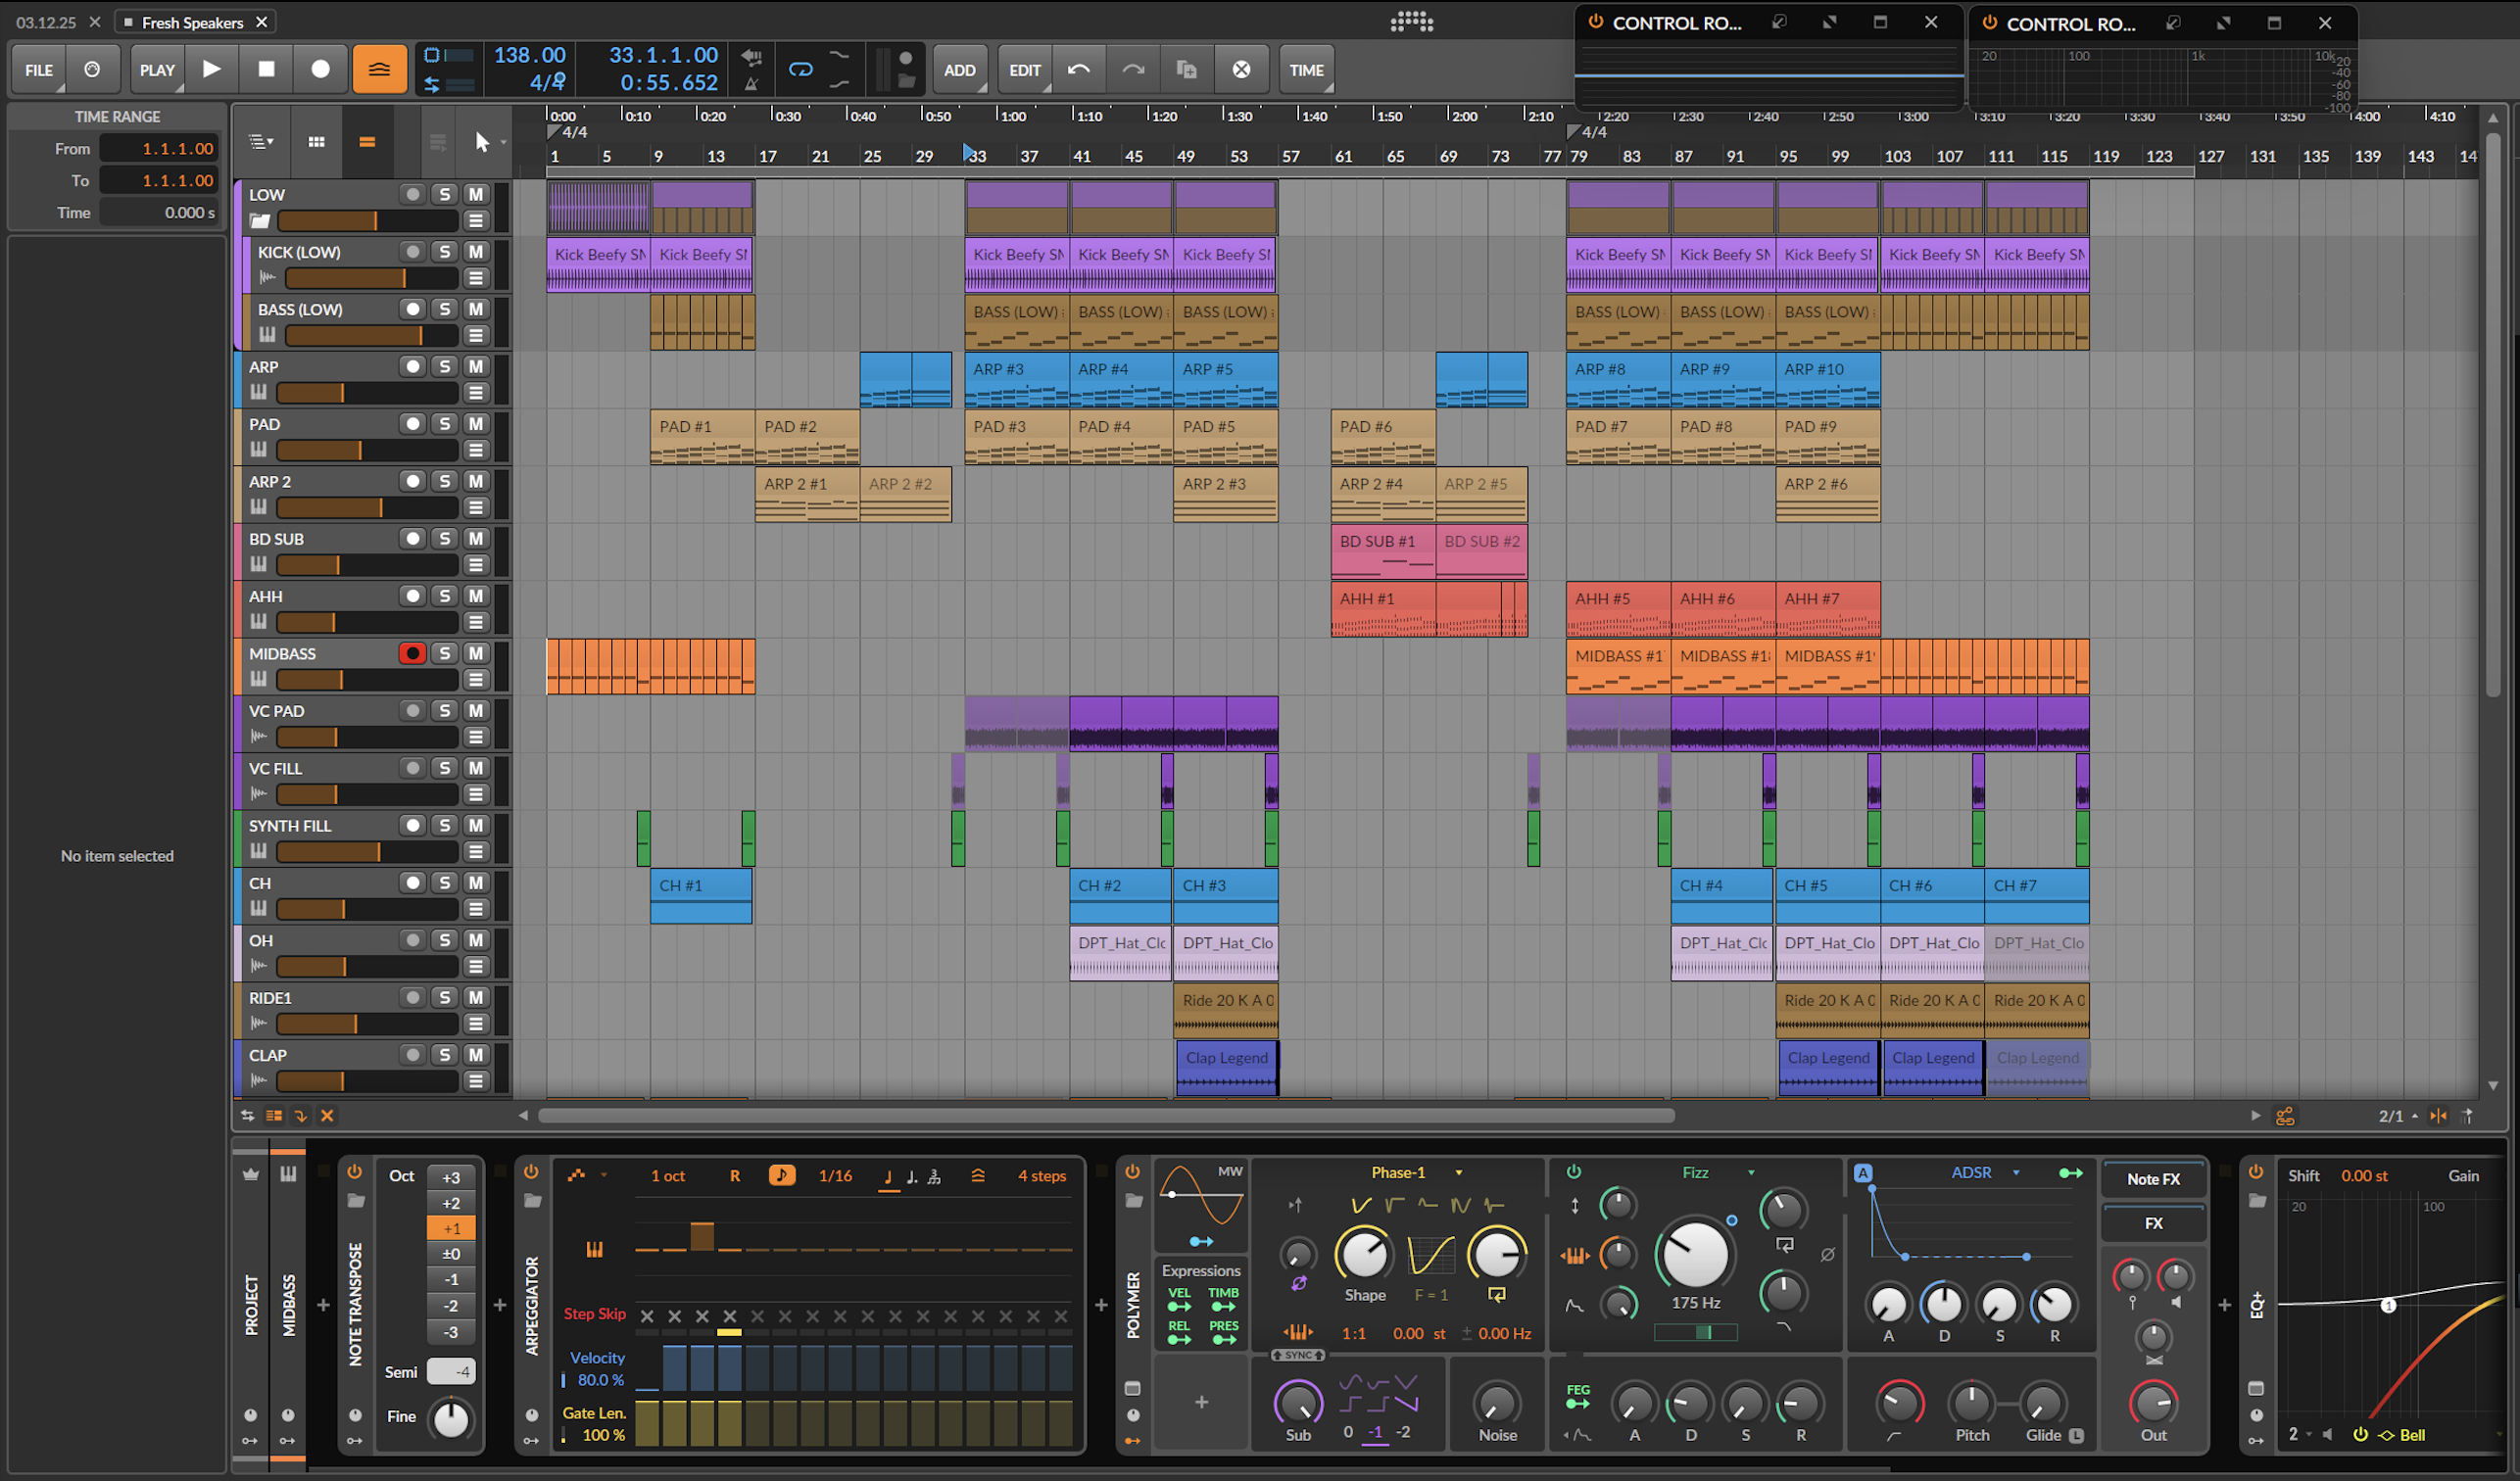
Task: Open the FILE menu
Action: 39,70
